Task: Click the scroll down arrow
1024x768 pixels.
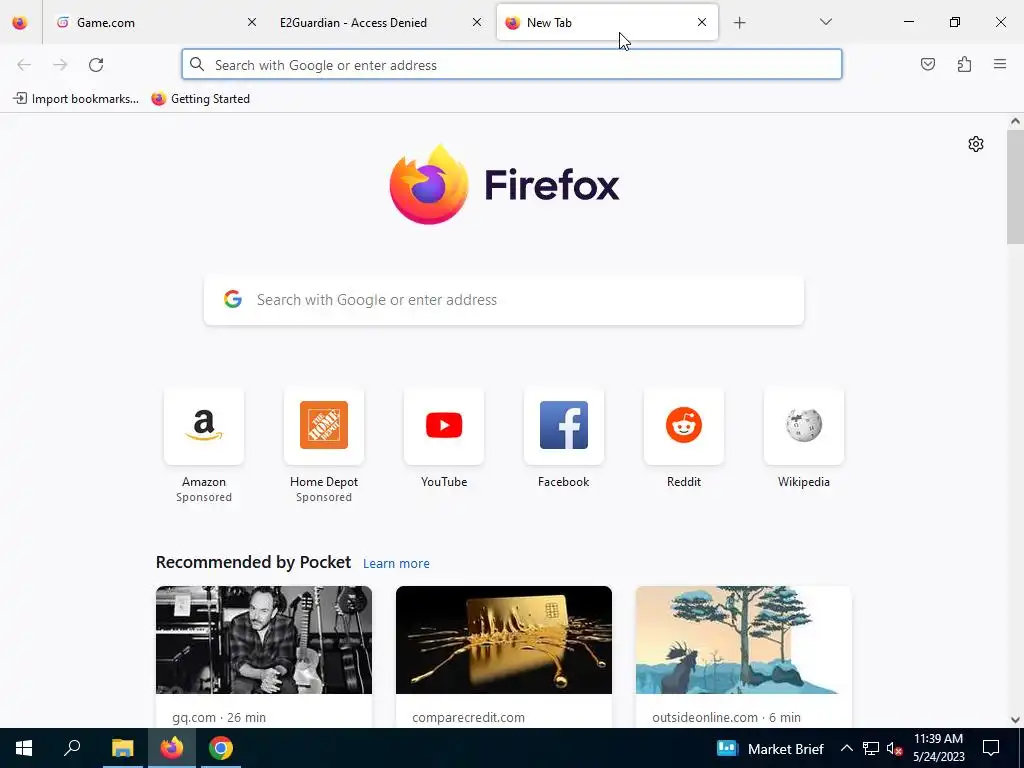Action: (1015, 720)
